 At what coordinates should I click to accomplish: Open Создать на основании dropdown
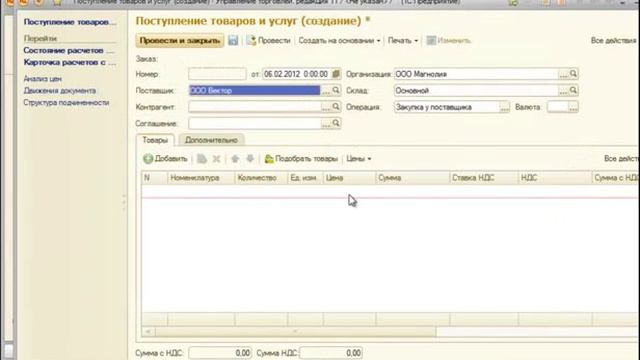(x=339, y=40)
